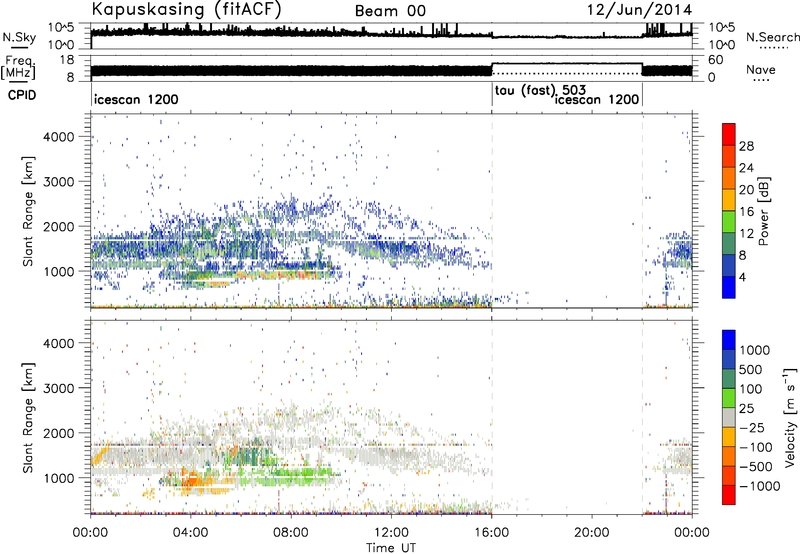Select the '-1000' Velocity colorbar tick
The height and width of the screenshot is (554, 800).
coord(760,486)
